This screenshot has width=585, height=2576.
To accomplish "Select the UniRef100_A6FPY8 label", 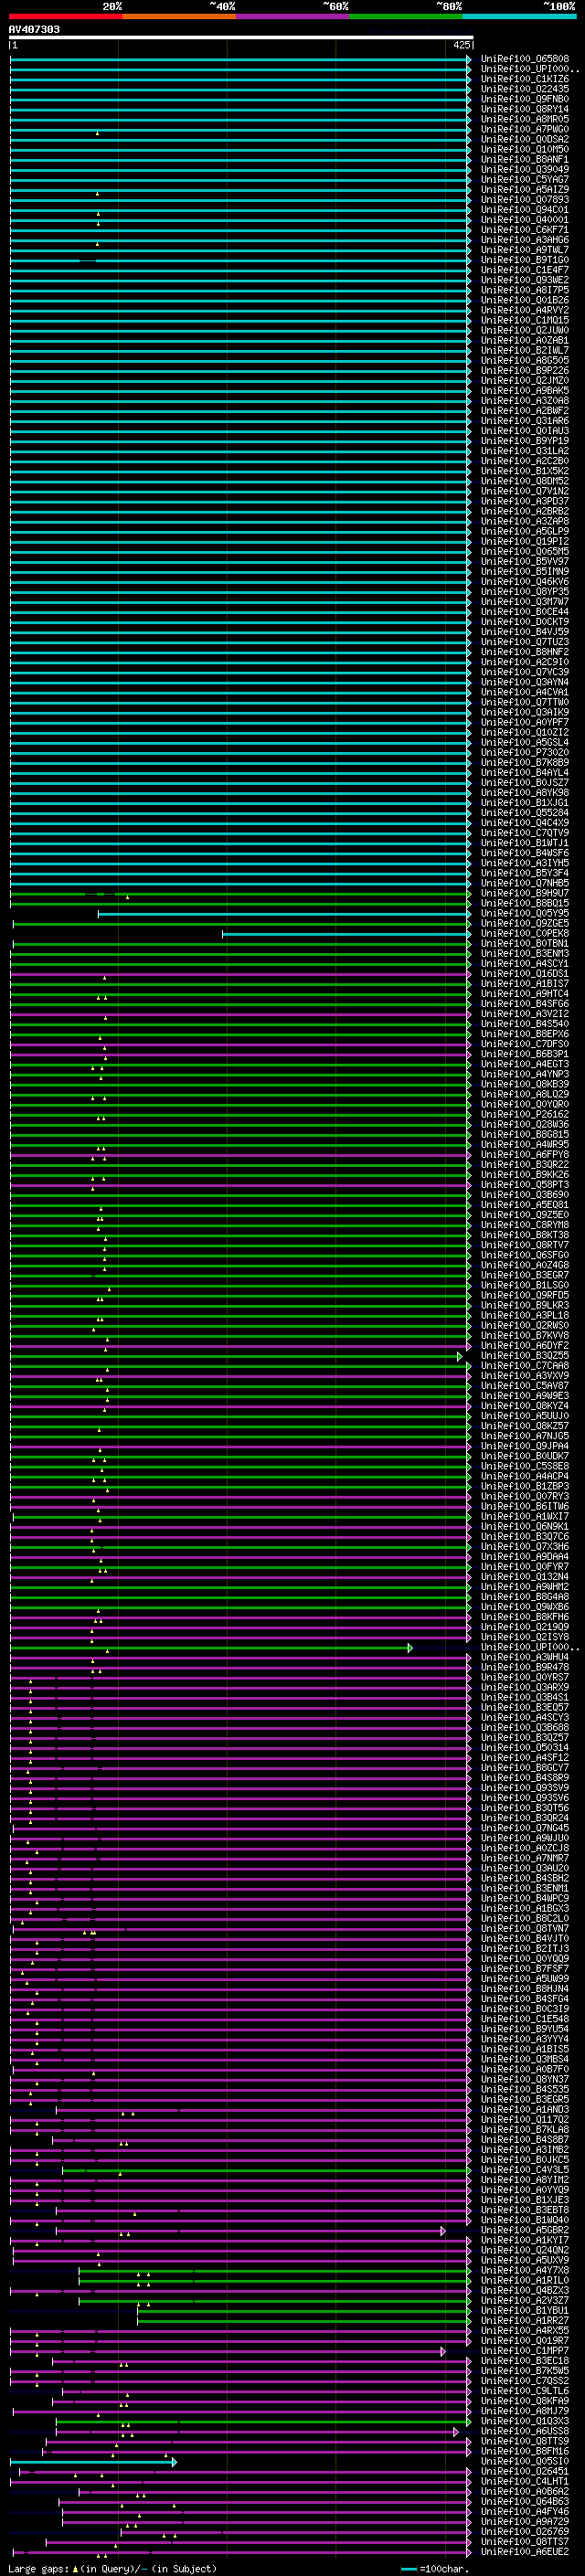I will pos(525,1154).
